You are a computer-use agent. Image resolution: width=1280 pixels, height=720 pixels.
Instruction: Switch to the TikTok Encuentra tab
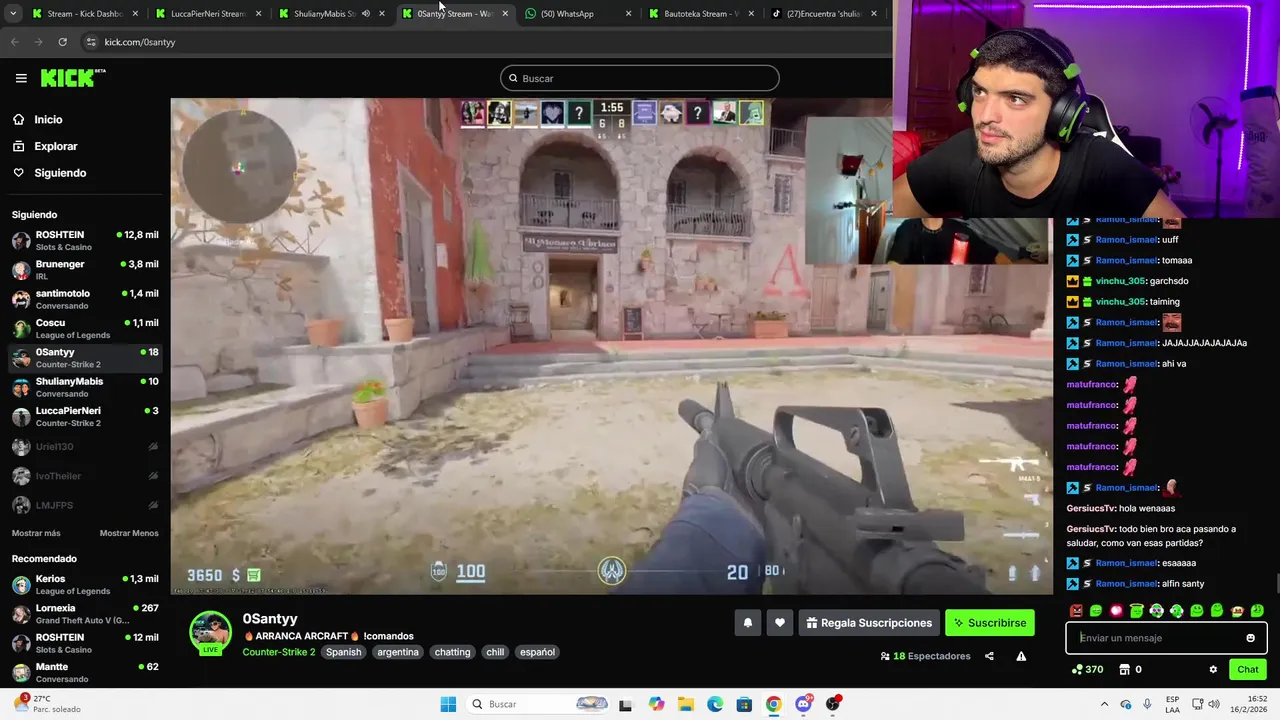click(823, 14)
